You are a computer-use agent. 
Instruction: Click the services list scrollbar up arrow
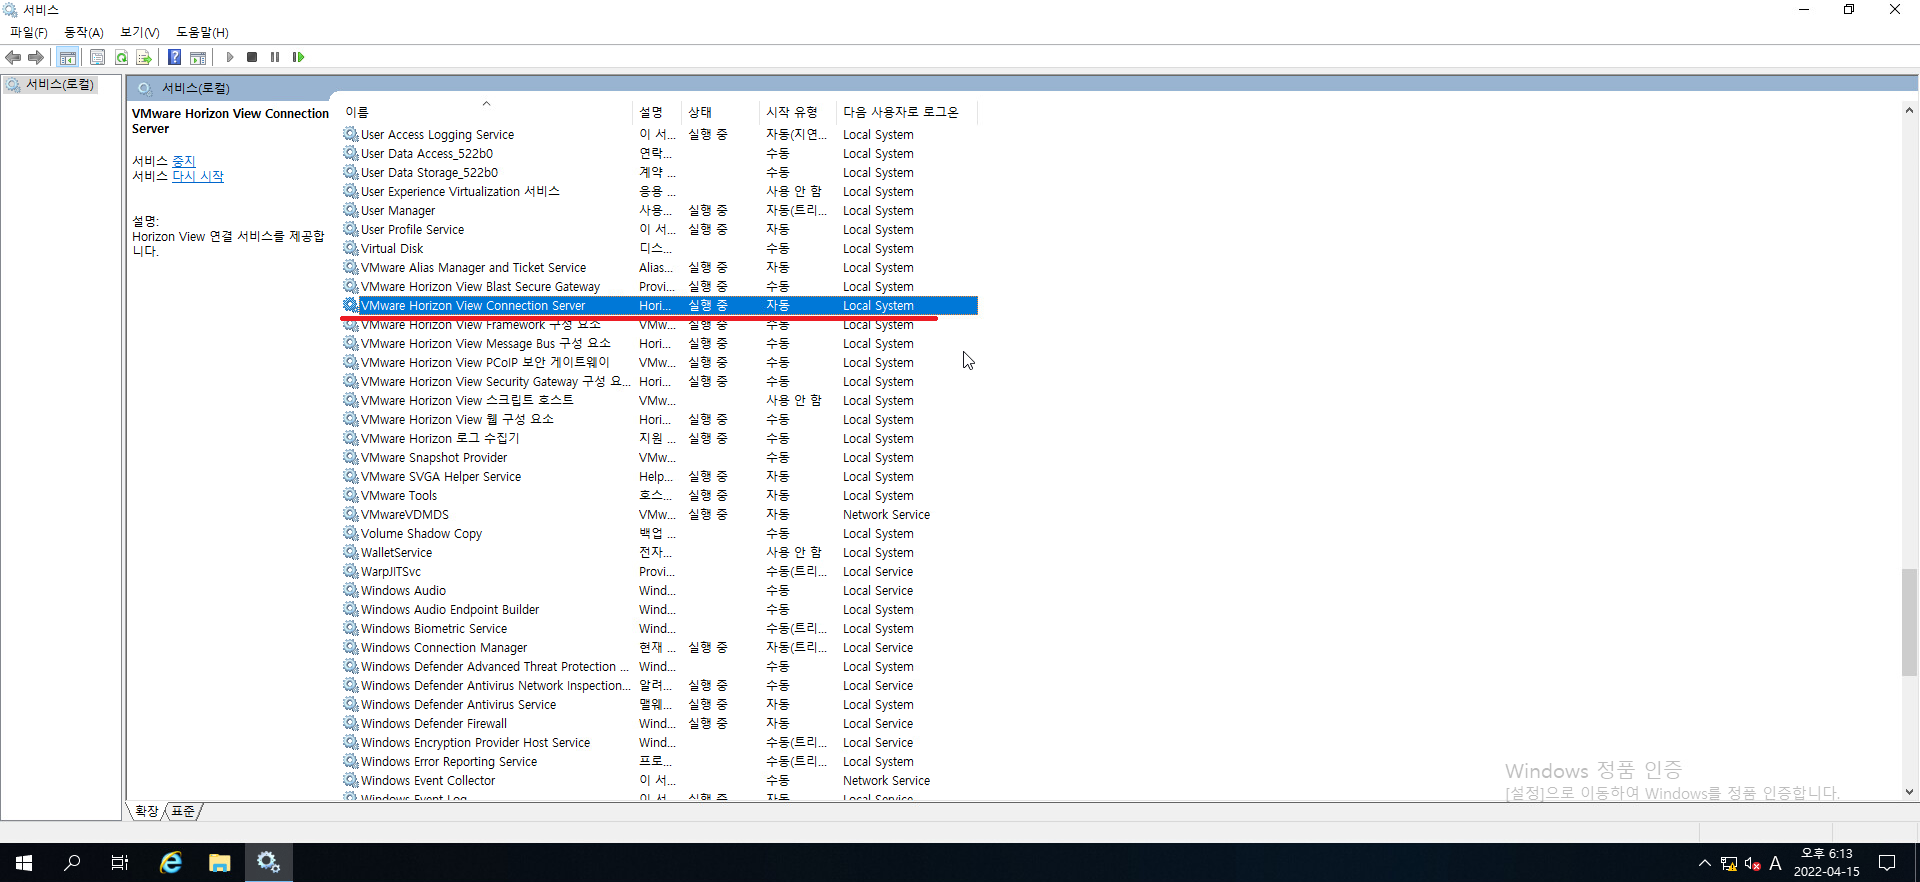(1909, 111)
